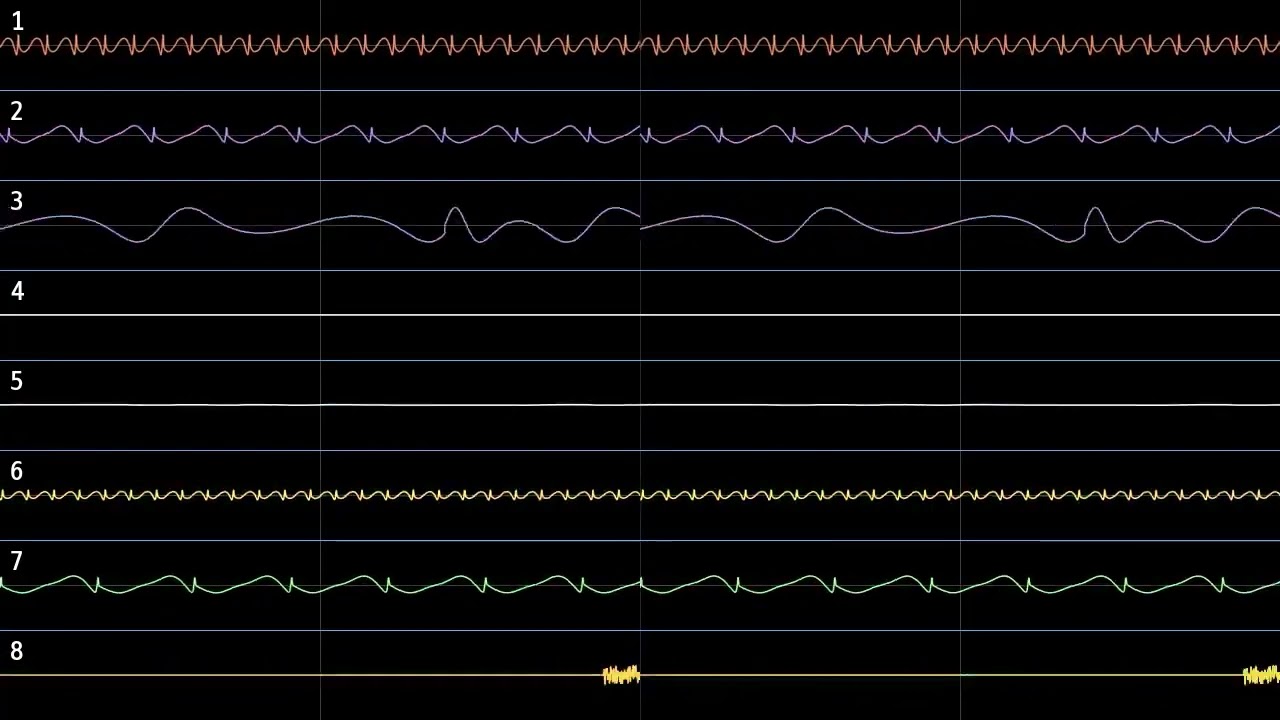Click the noise burst at channel 8's right end

tap(1261, 675)
